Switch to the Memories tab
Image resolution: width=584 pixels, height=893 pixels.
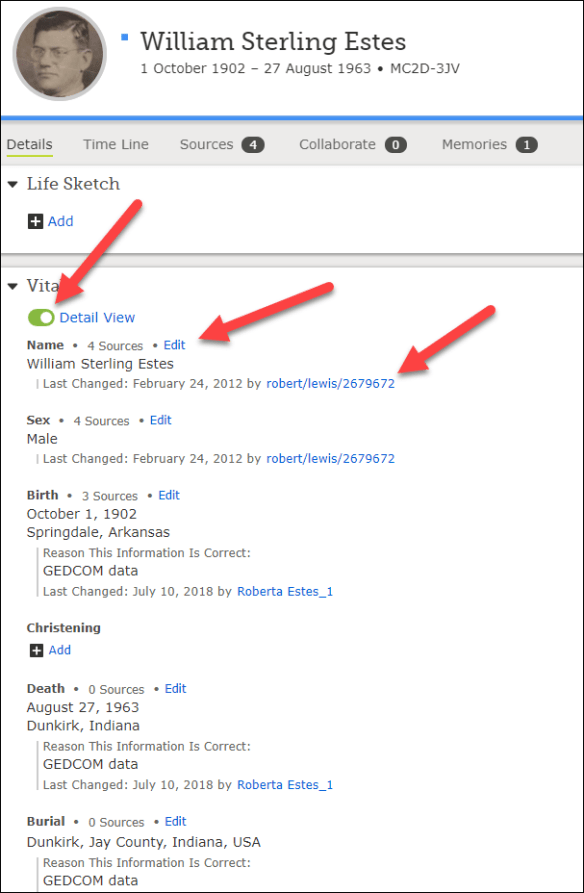click(x=489, y=145)
